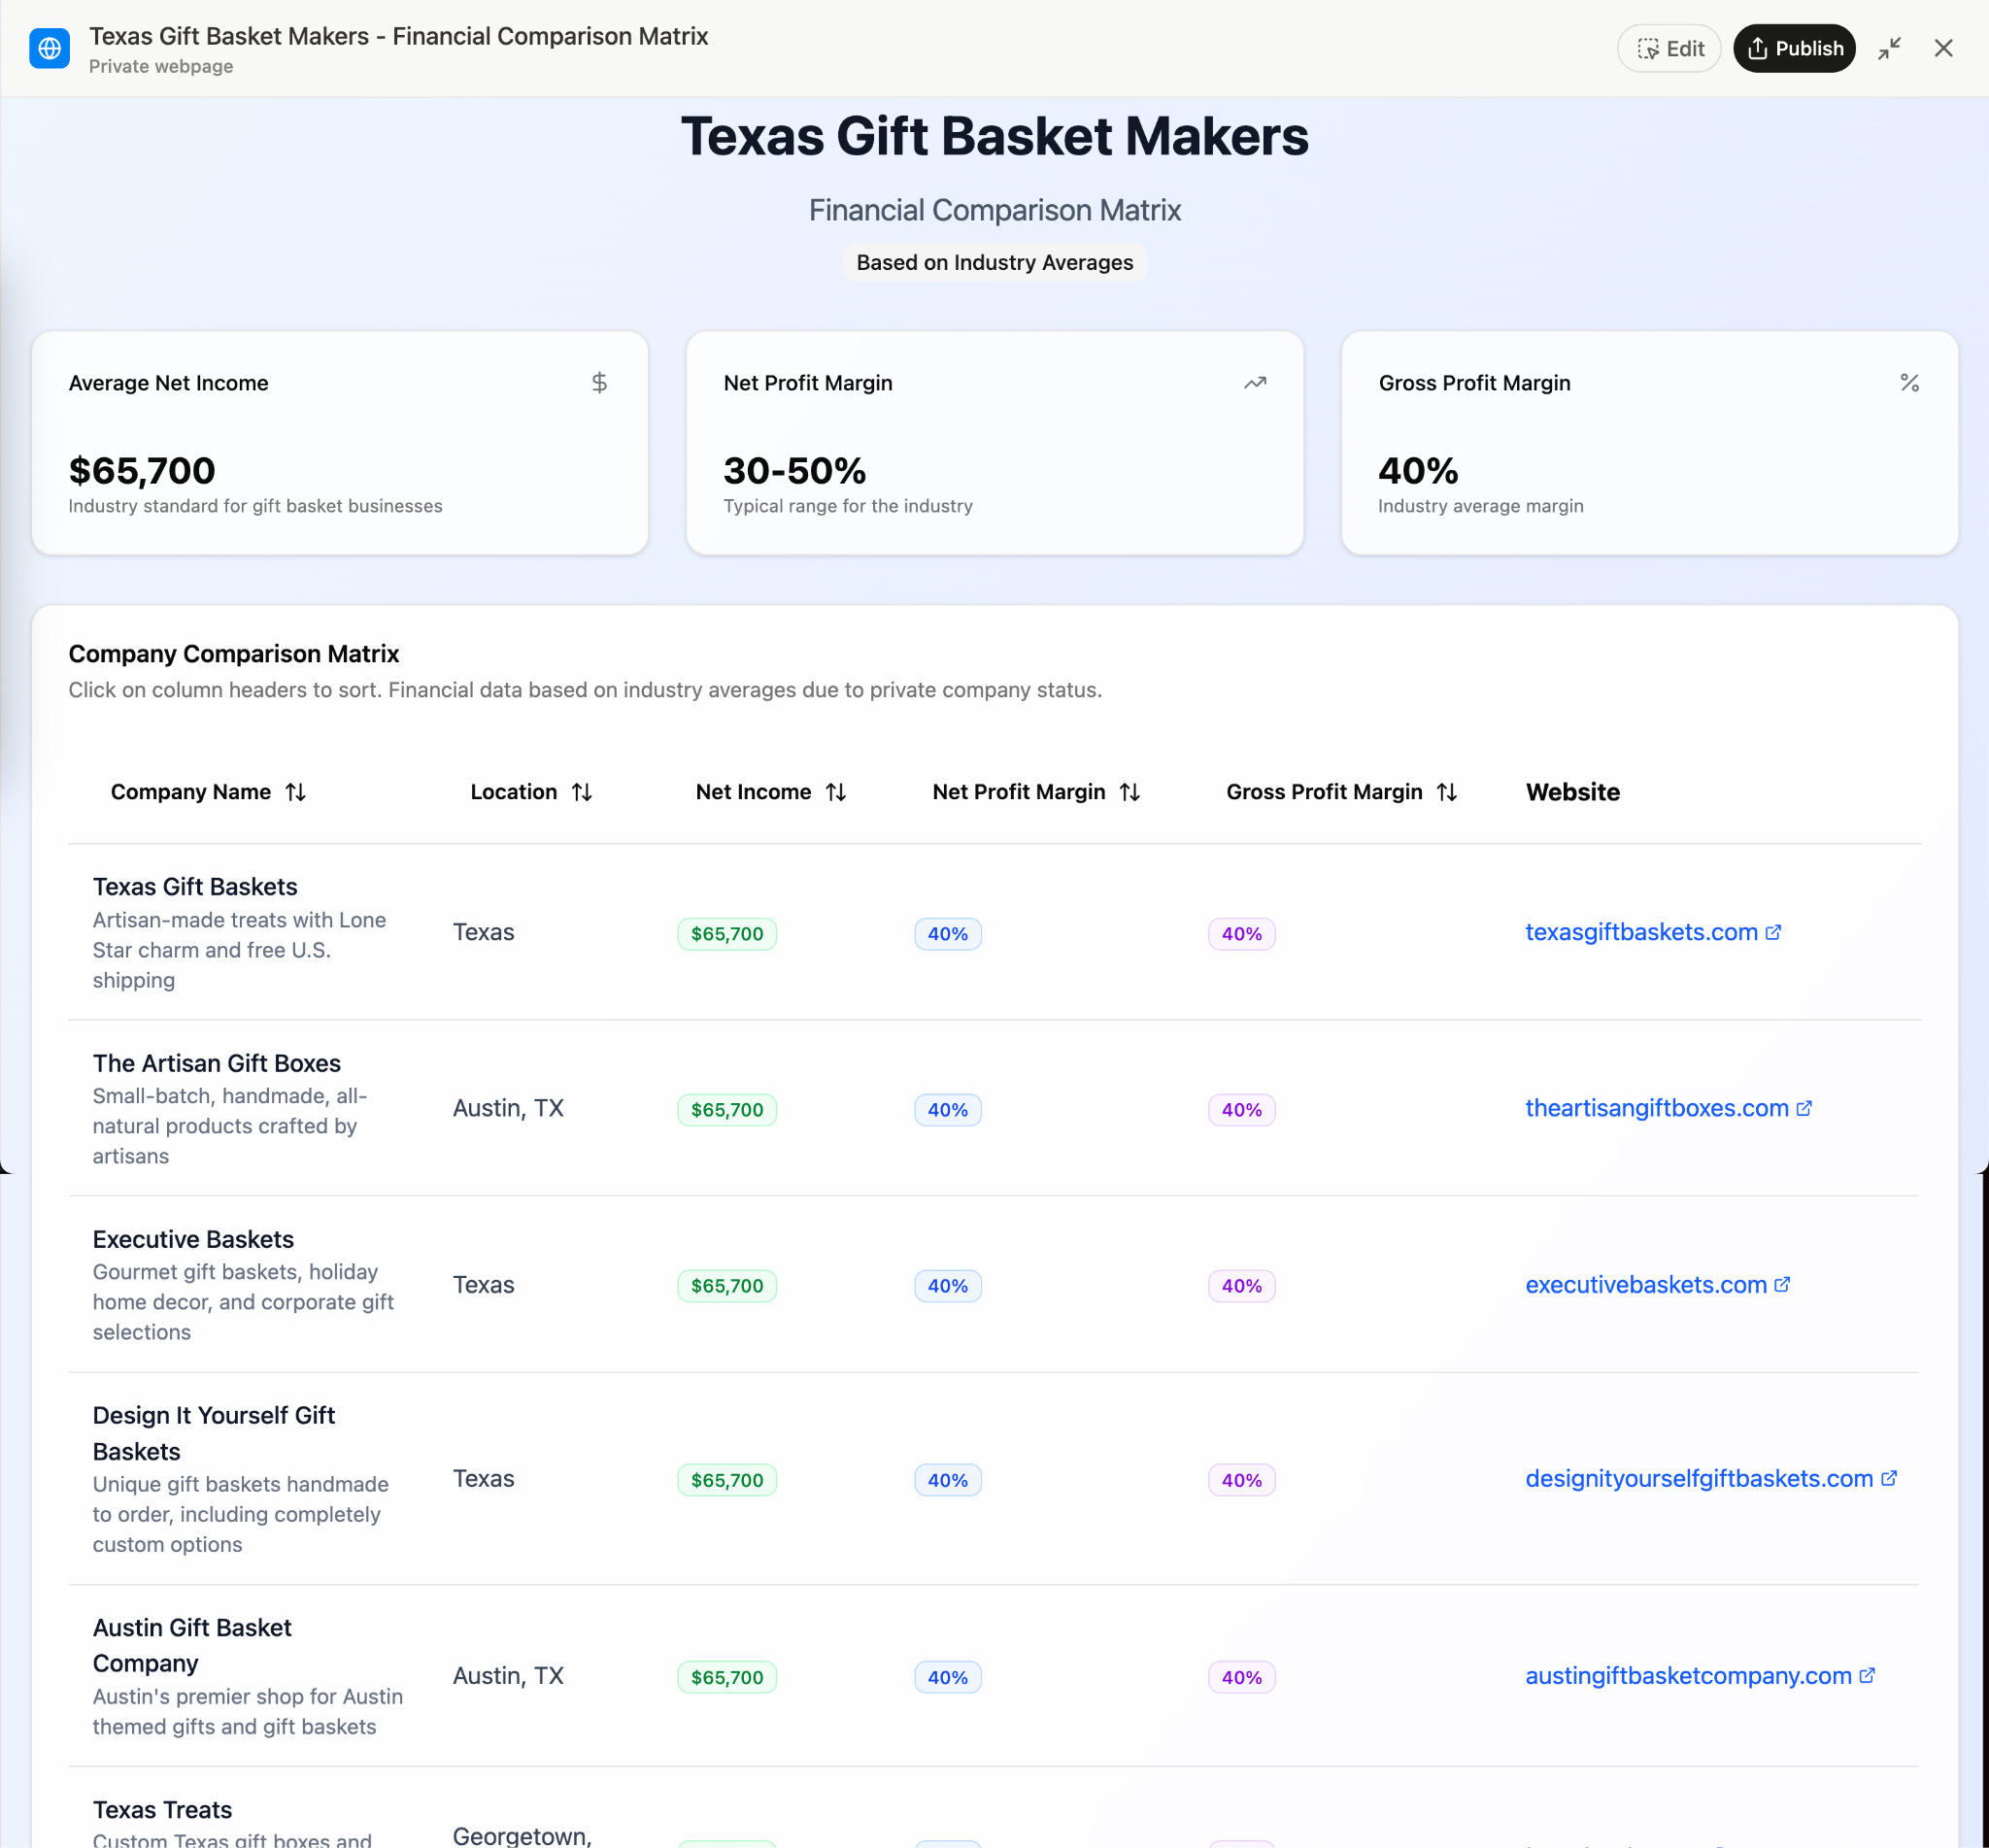The image size is (1989, 1848).
Task: Click external link icon after austingiftbasketcompany.com
Action: pos(1867,1675)
